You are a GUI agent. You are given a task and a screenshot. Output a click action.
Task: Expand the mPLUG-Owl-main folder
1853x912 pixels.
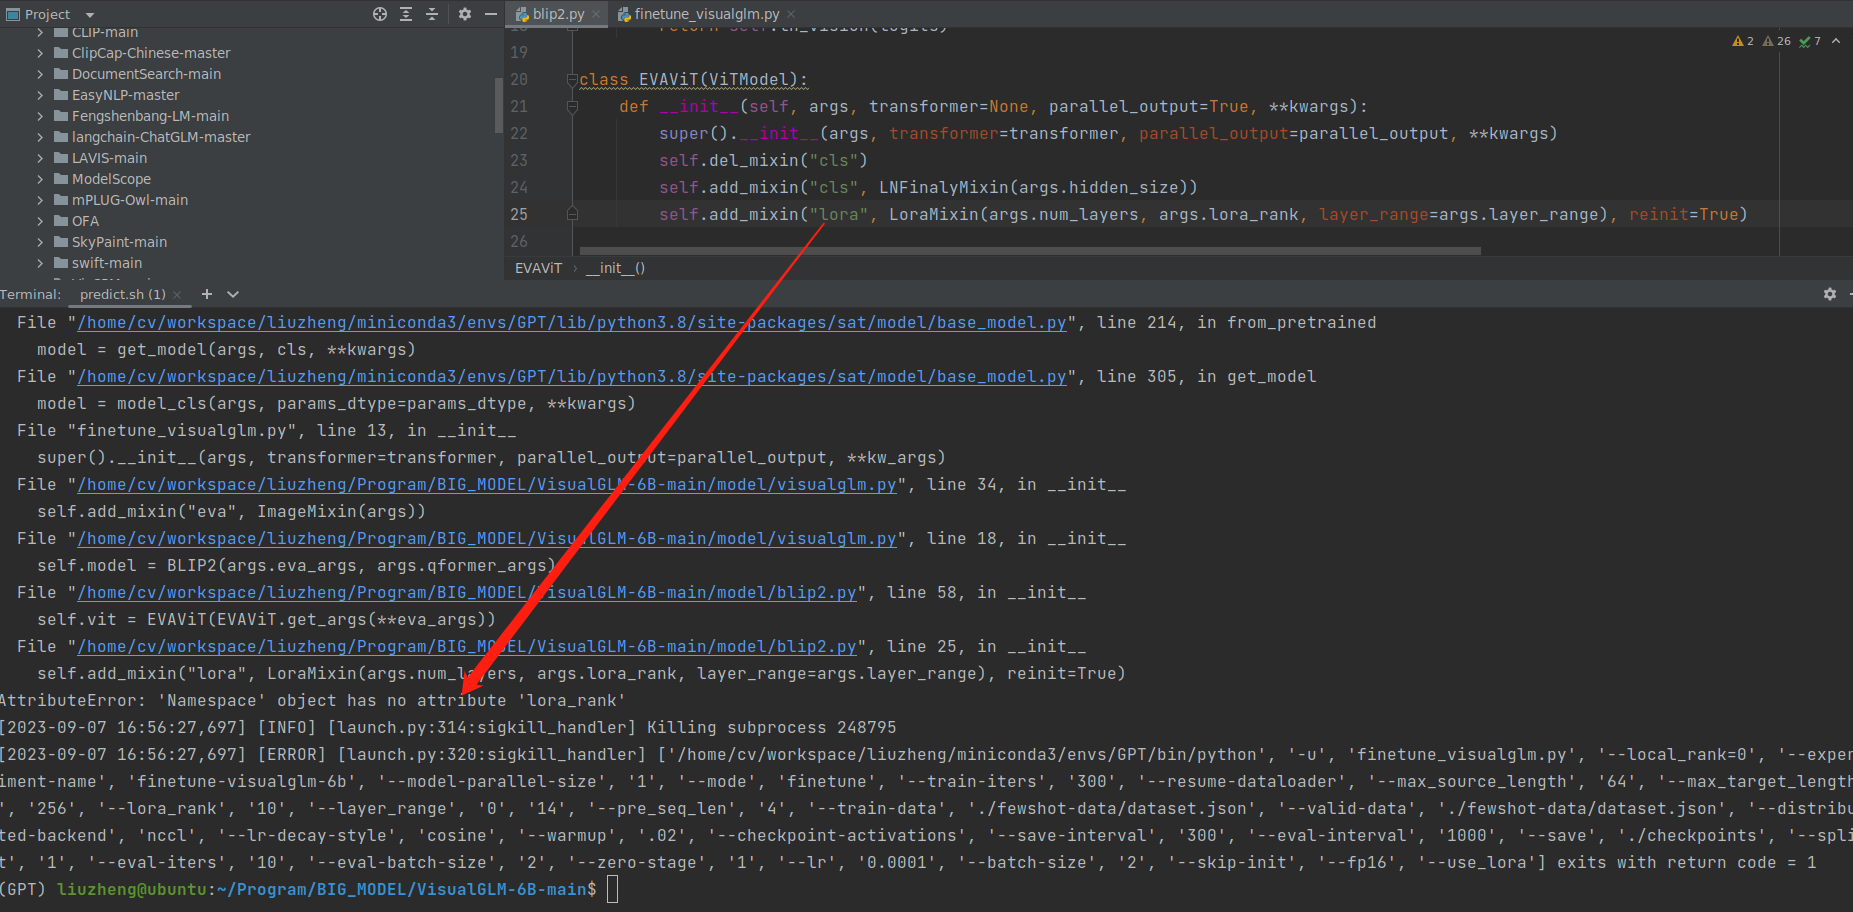coord(40,200)
